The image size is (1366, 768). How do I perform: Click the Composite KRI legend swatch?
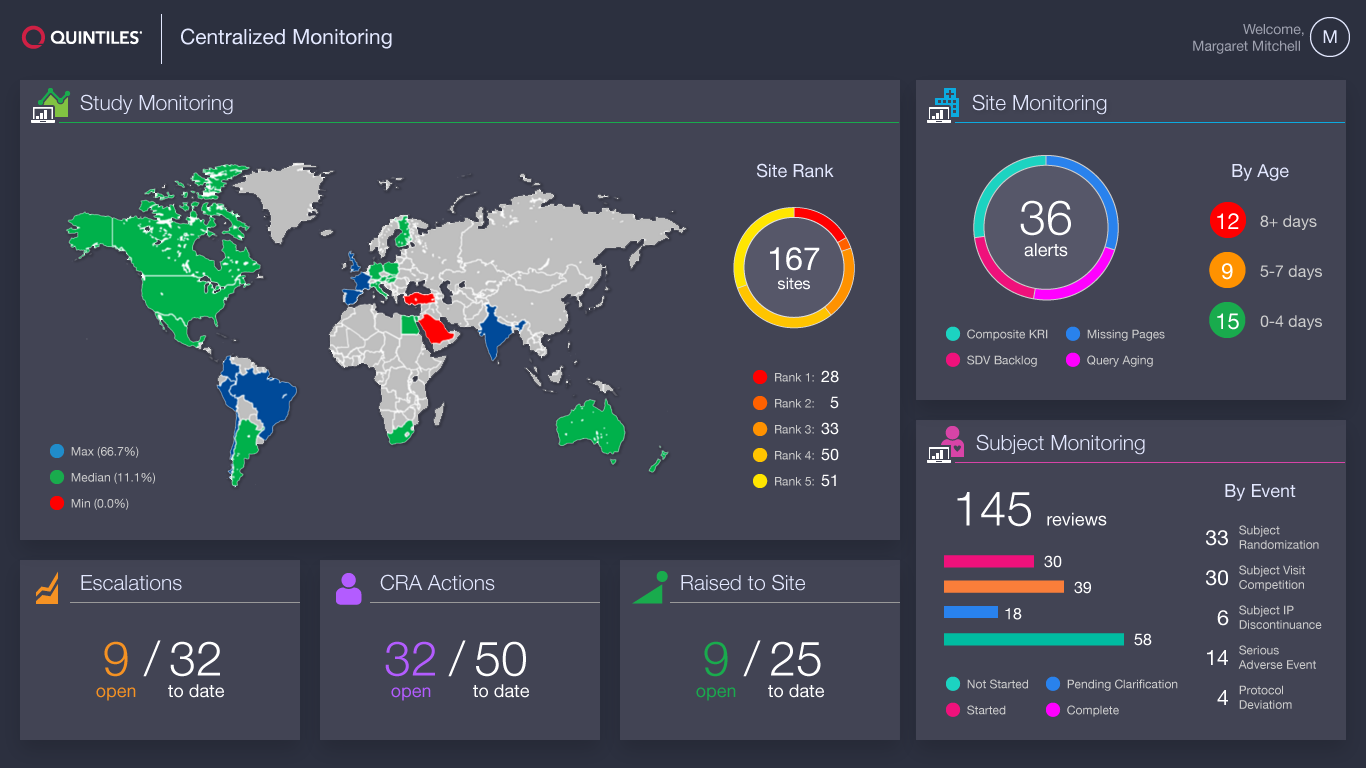coord(952,334)
